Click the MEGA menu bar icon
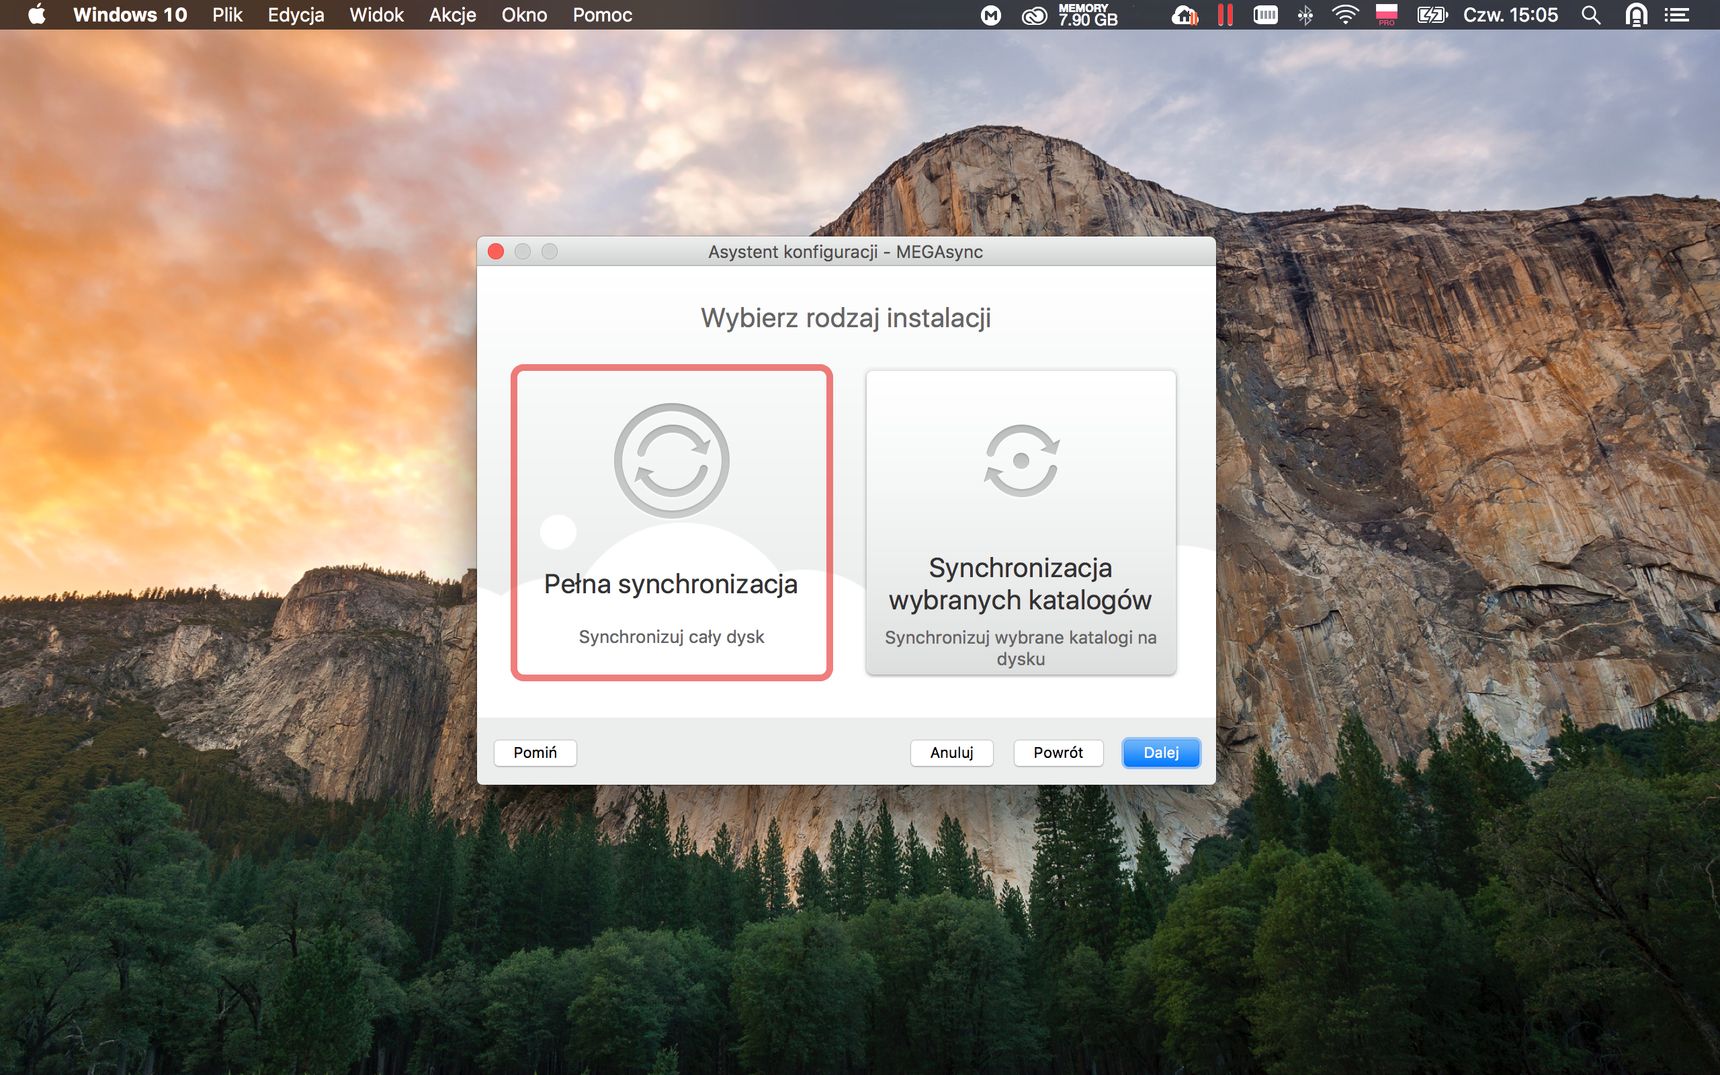 point(991,15)
